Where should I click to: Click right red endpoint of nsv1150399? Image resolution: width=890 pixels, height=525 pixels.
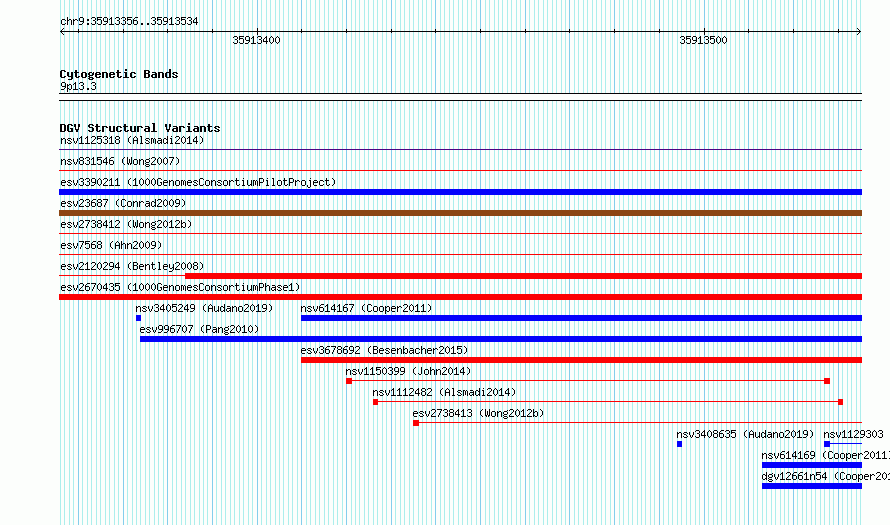point(827,381)
